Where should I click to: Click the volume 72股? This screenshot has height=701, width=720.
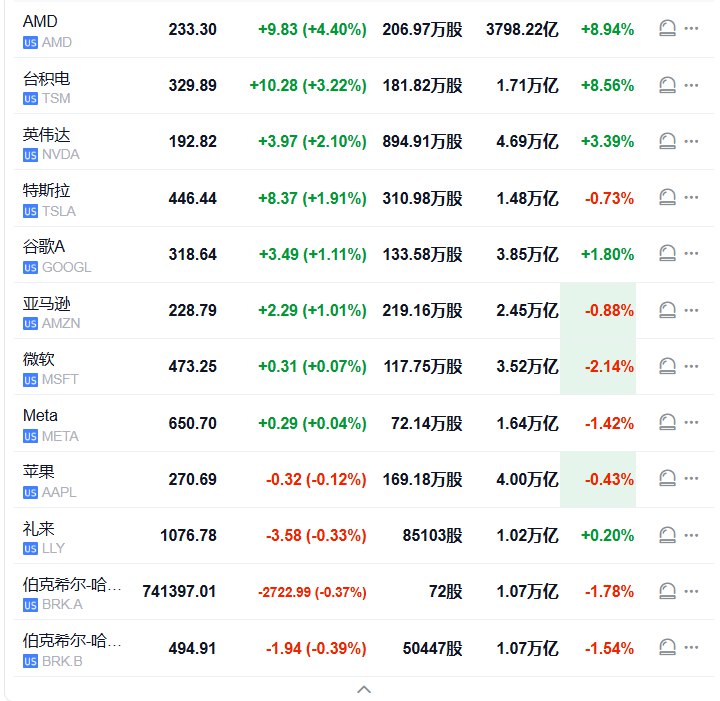[x=445, y=591]
